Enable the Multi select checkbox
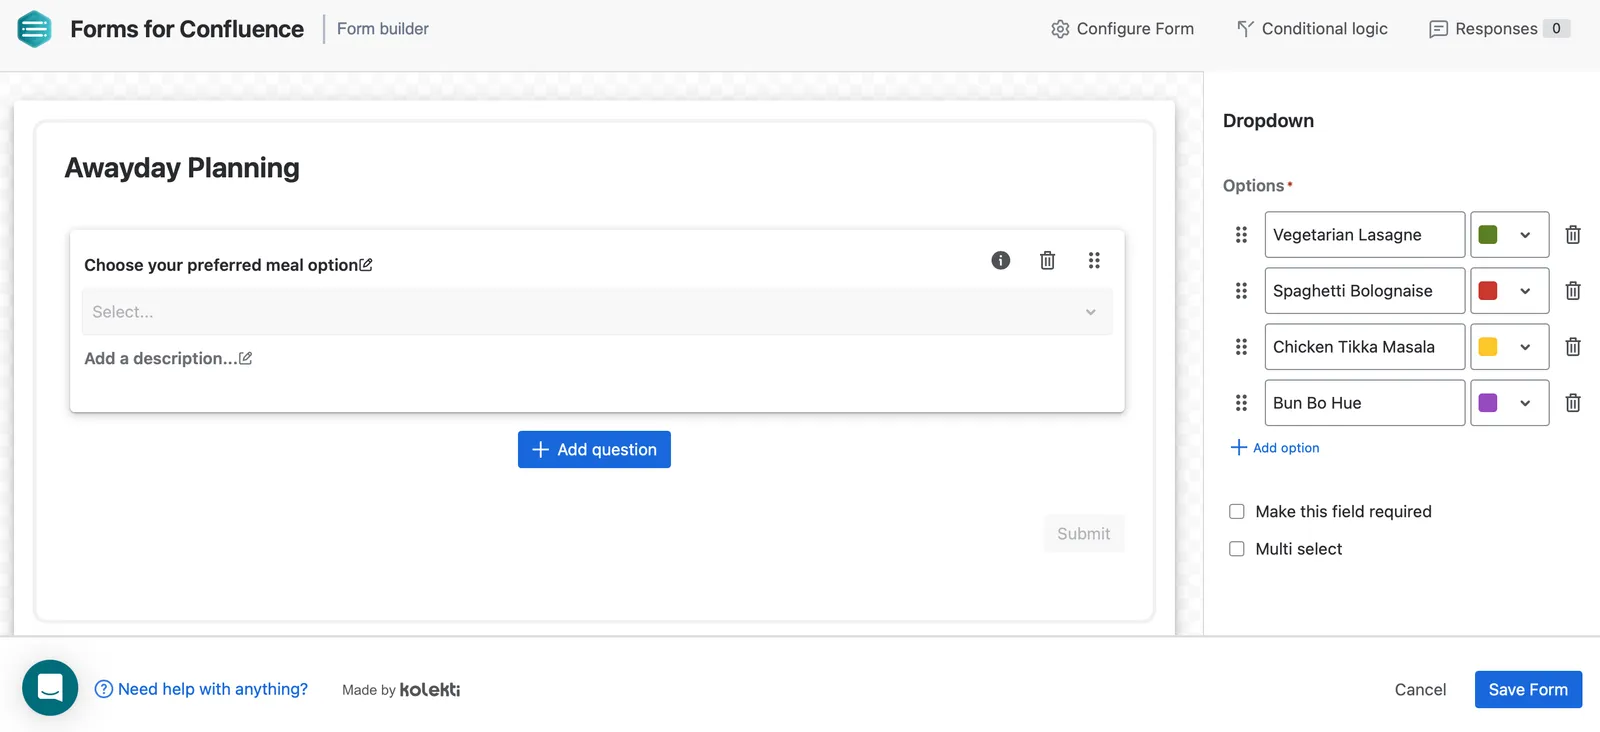The width and height of the screenshot is (1600, 732). click(1237, 549)
